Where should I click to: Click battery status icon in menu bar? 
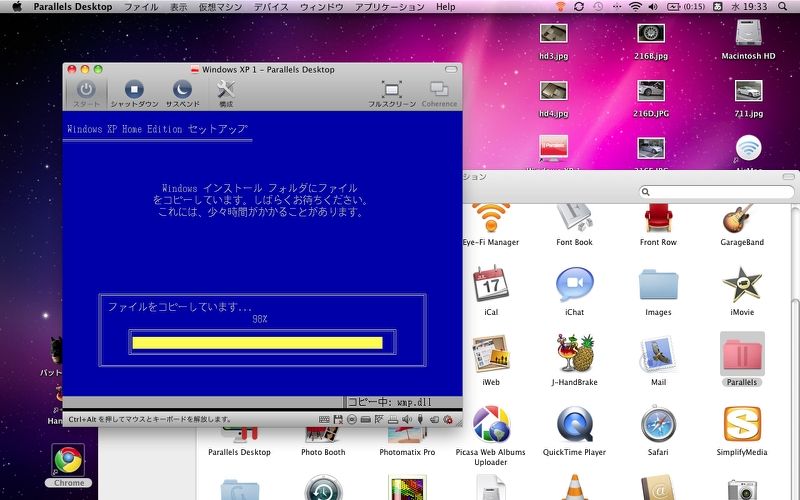coord(686,7)
